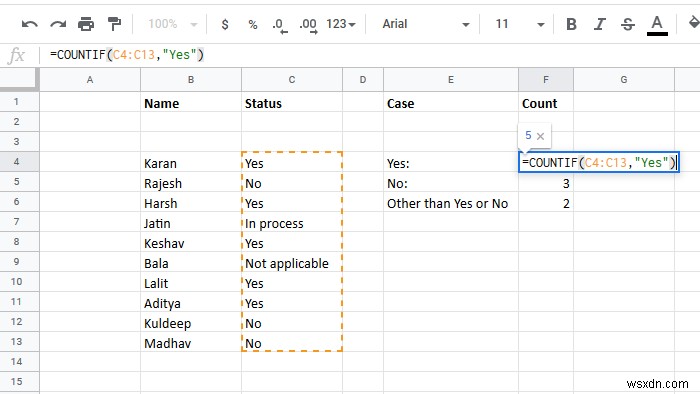Select the In process status cell
This screenshot has height=394, width=700.
292,222
